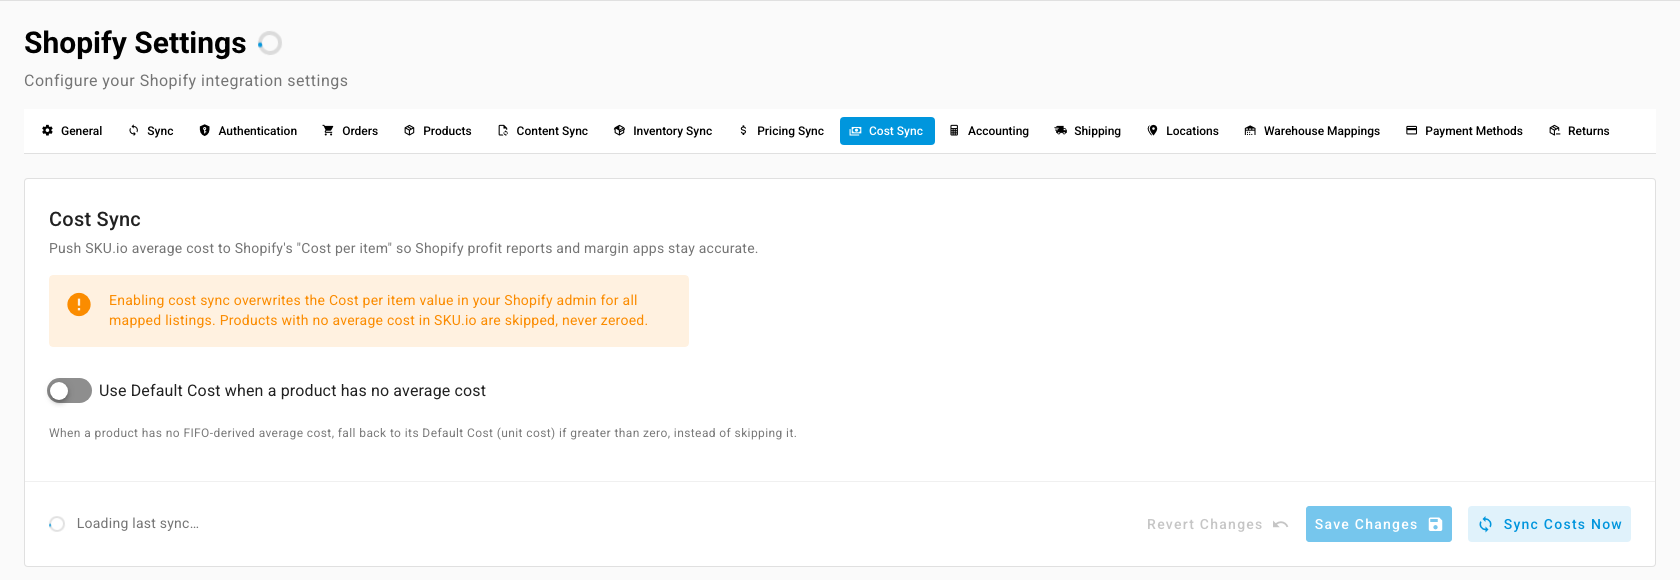1680x580 pixels.
Task: Click the sync arrows icon on Sync Costs Now
Action: click(1486, 524)
